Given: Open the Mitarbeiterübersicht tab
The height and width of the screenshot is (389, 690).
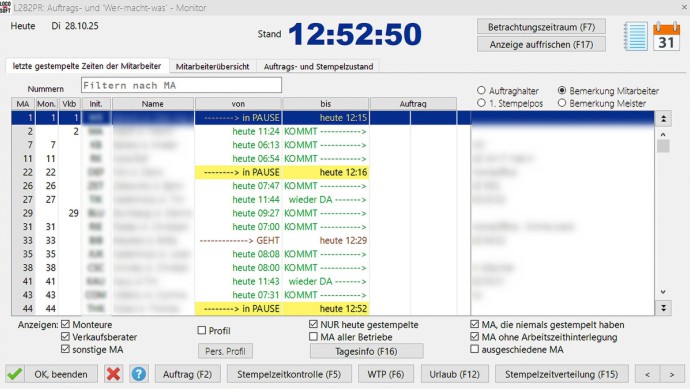Looking at the screenshot, I should (213, 66).
